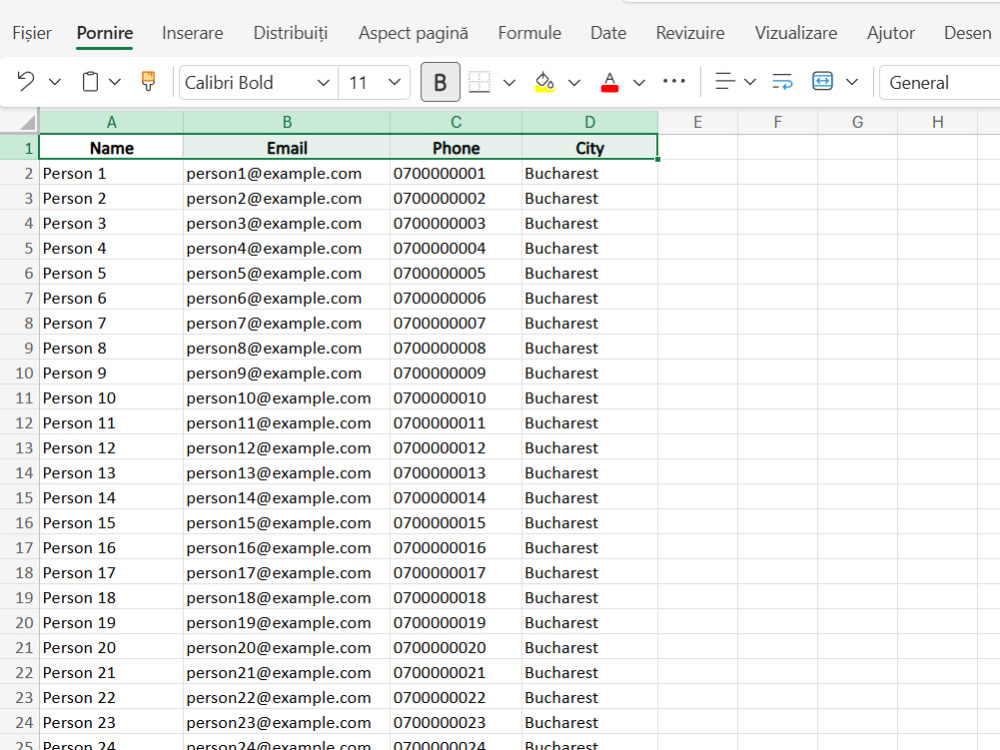Expand the Merge cells dropdown arrow
This screenshot has width=1000, height=750.
coord(852,82)
